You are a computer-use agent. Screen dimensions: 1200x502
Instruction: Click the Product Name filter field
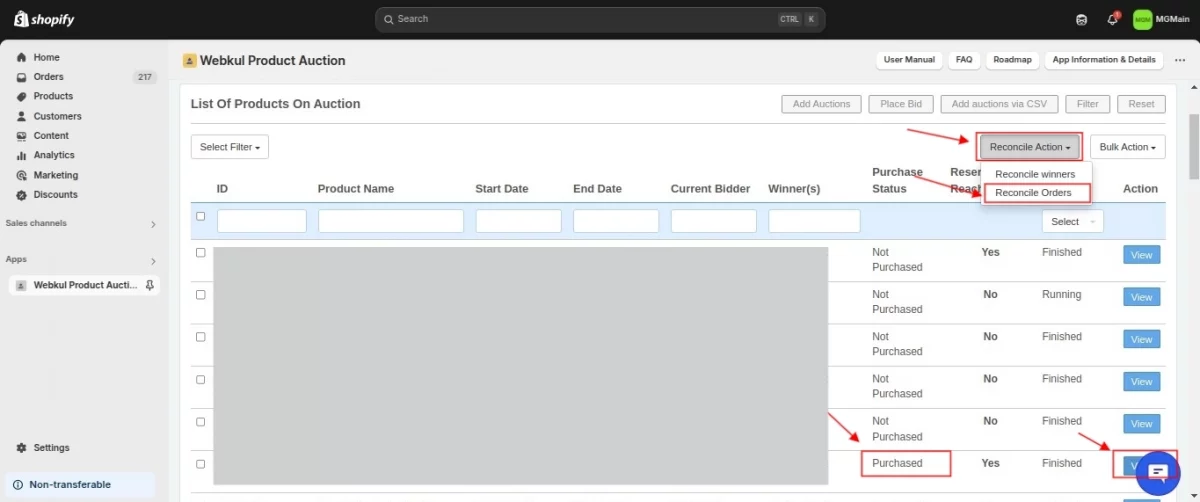pos(391,221)
